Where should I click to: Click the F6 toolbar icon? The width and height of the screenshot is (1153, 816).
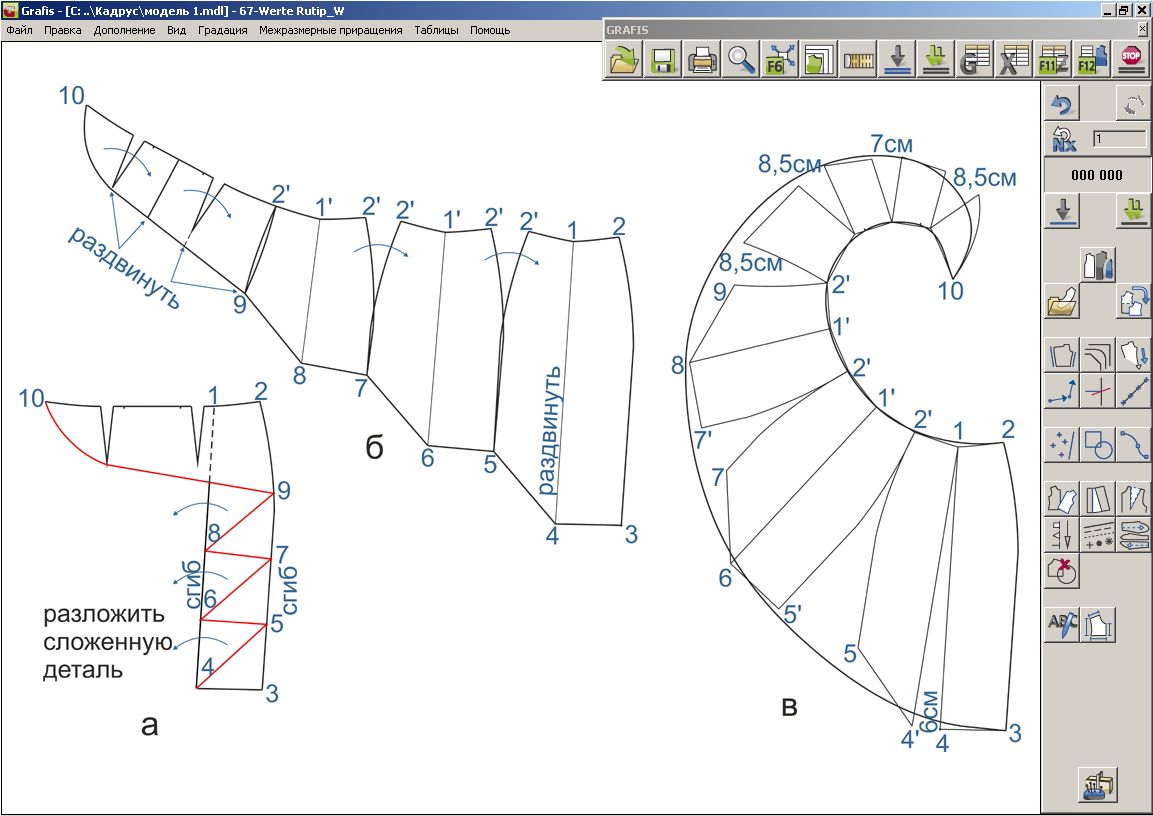click(779, 61)
